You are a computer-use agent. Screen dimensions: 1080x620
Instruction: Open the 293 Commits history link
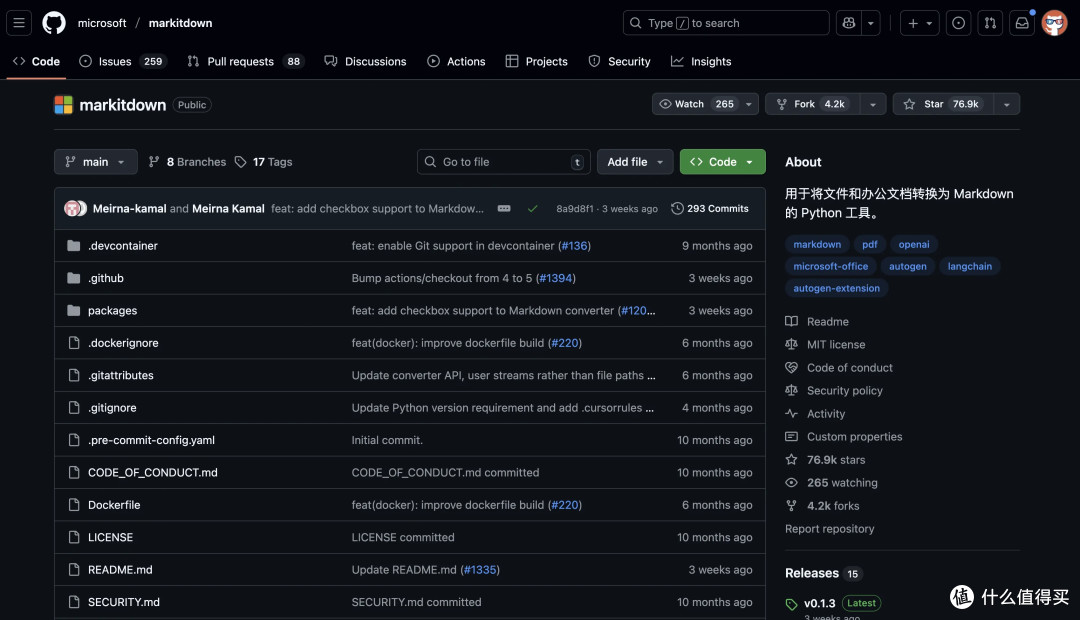710,209
